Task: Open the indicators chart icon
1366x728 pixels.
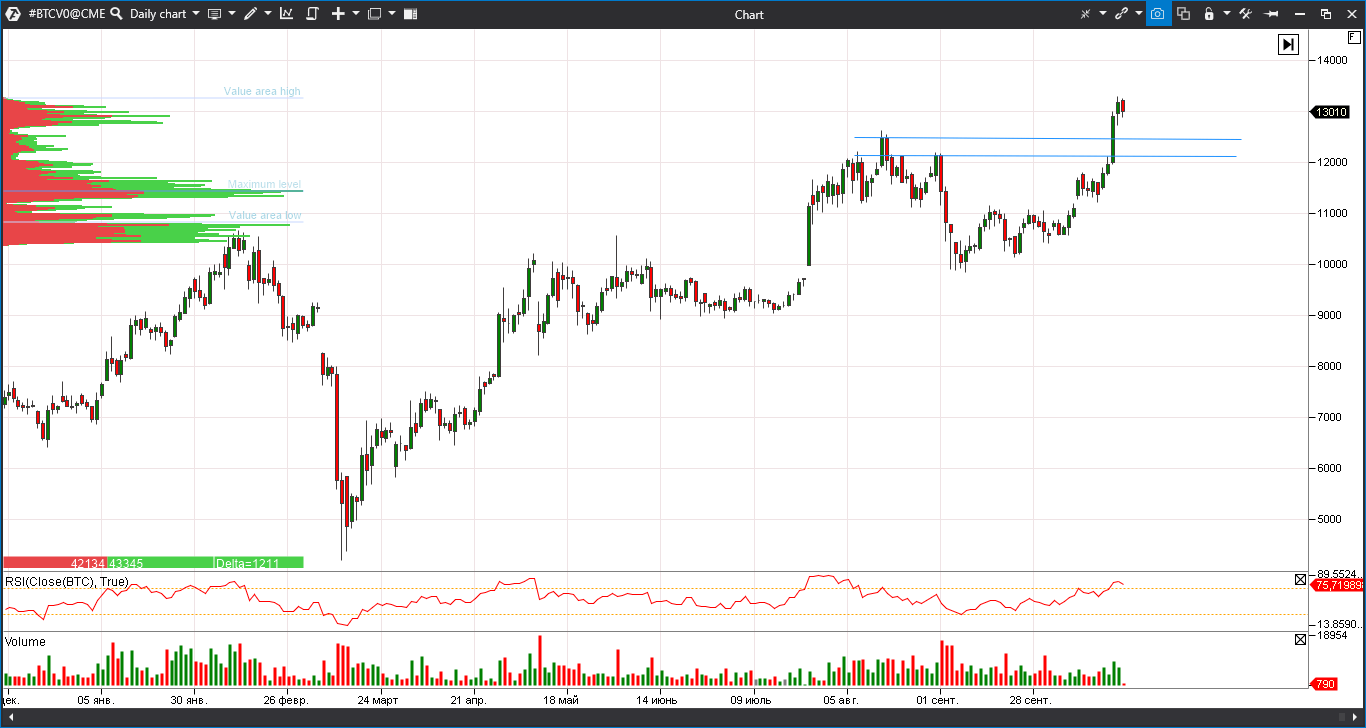Action: pyautogui.click(x=286, y=14)
